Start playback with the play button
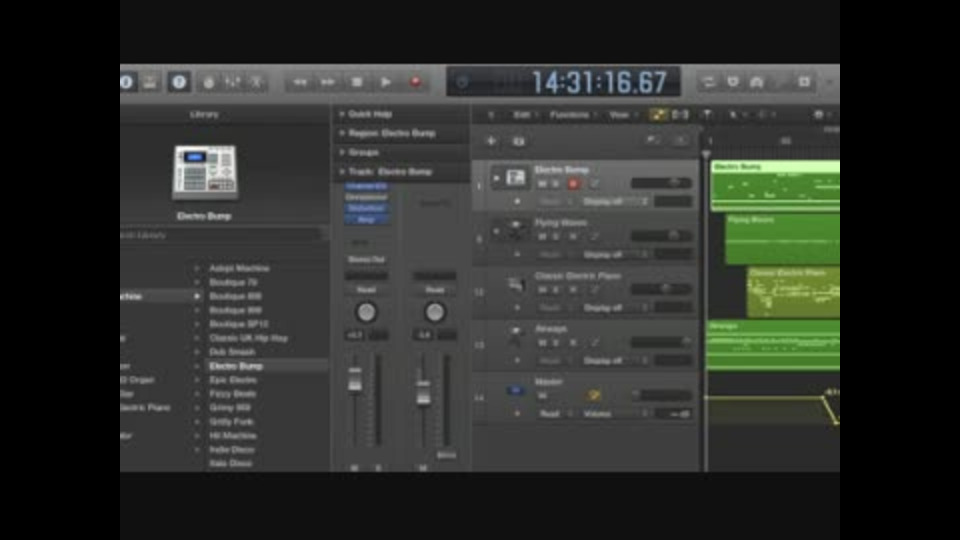 pyautogui.click(x=386, y=82)
